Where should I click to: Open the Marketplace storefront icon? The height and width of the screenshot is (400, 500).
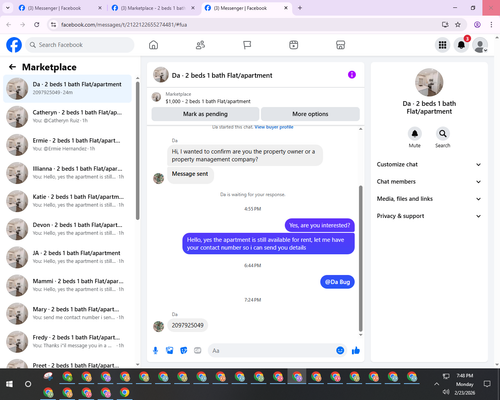click(340, 45)
